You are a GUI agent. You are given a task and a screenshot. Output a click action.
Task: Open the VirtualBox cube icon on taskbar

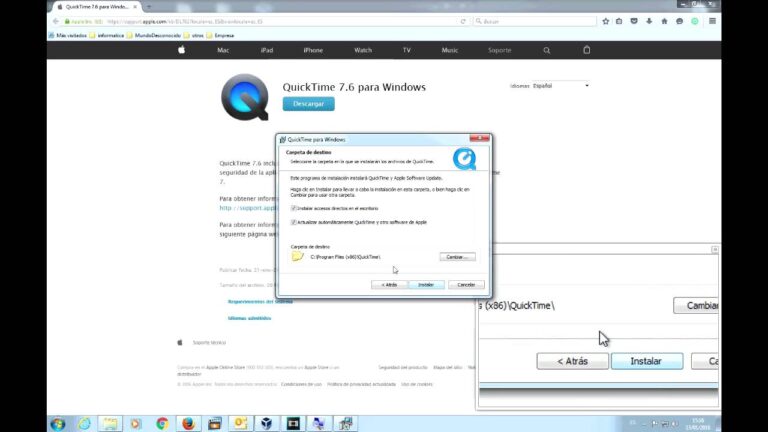[266, 424]
